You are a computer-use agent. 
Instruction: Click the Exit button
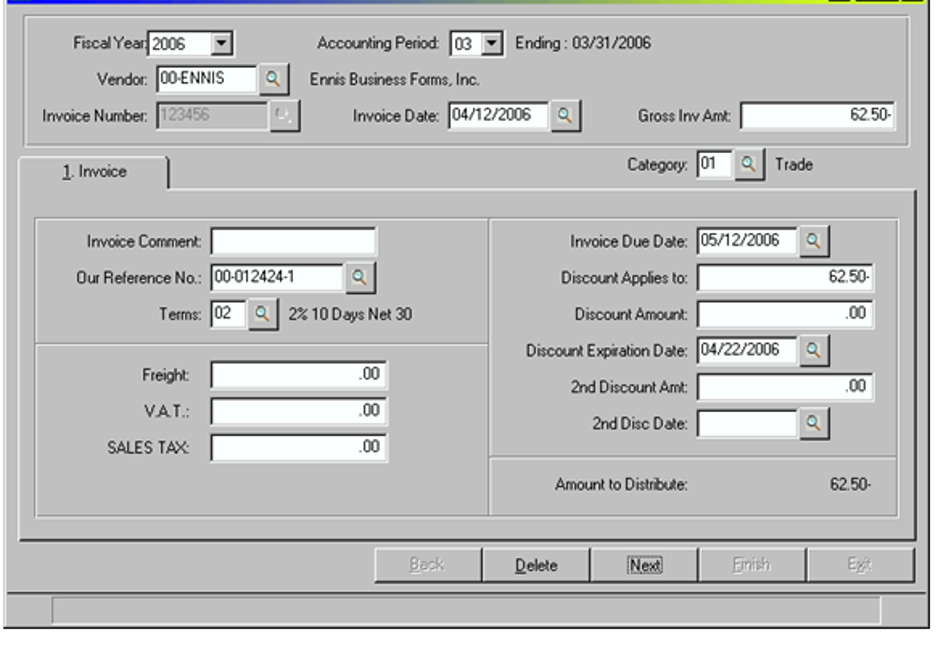860,565
